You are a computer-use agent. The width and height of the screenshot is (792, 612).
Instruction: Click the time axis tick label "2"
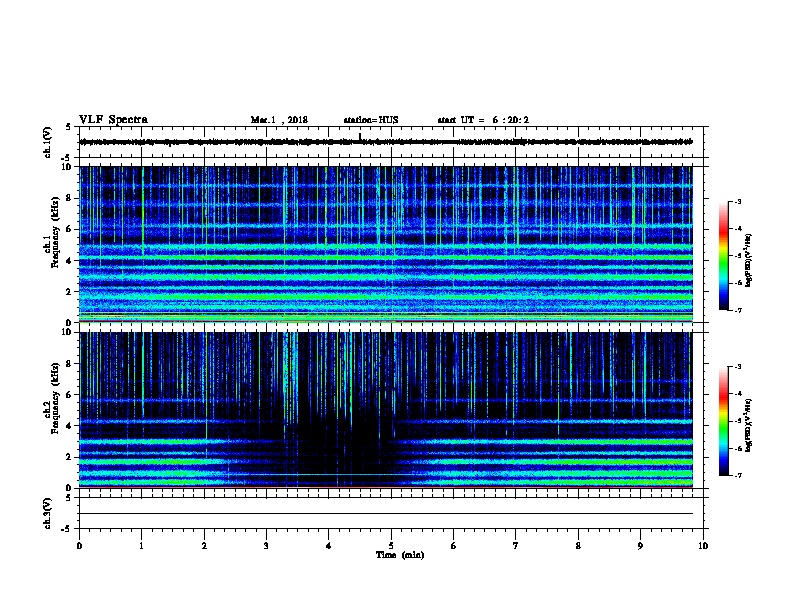click(204, 546)
